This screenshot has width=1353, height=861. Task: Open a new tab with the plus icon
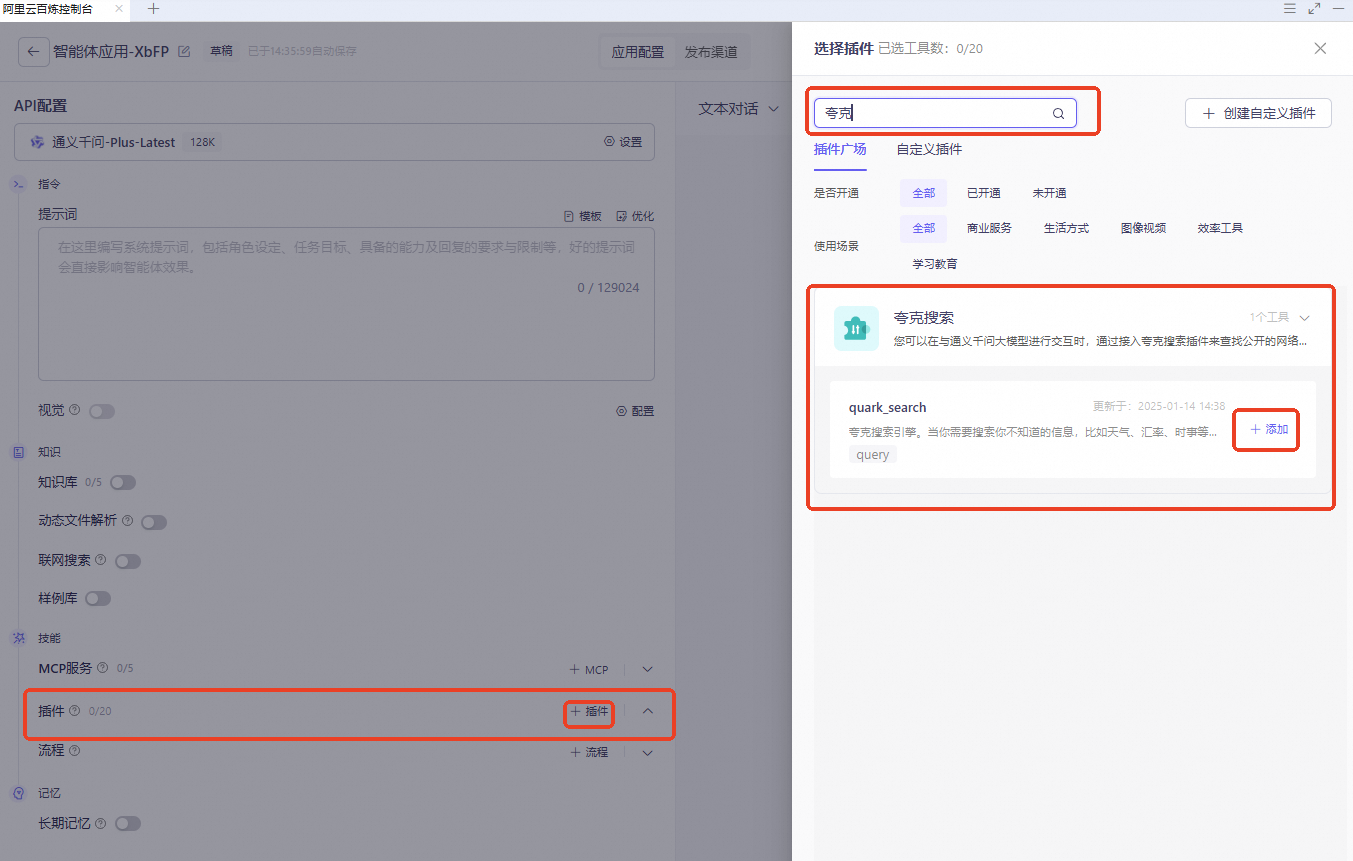(153, 8)
